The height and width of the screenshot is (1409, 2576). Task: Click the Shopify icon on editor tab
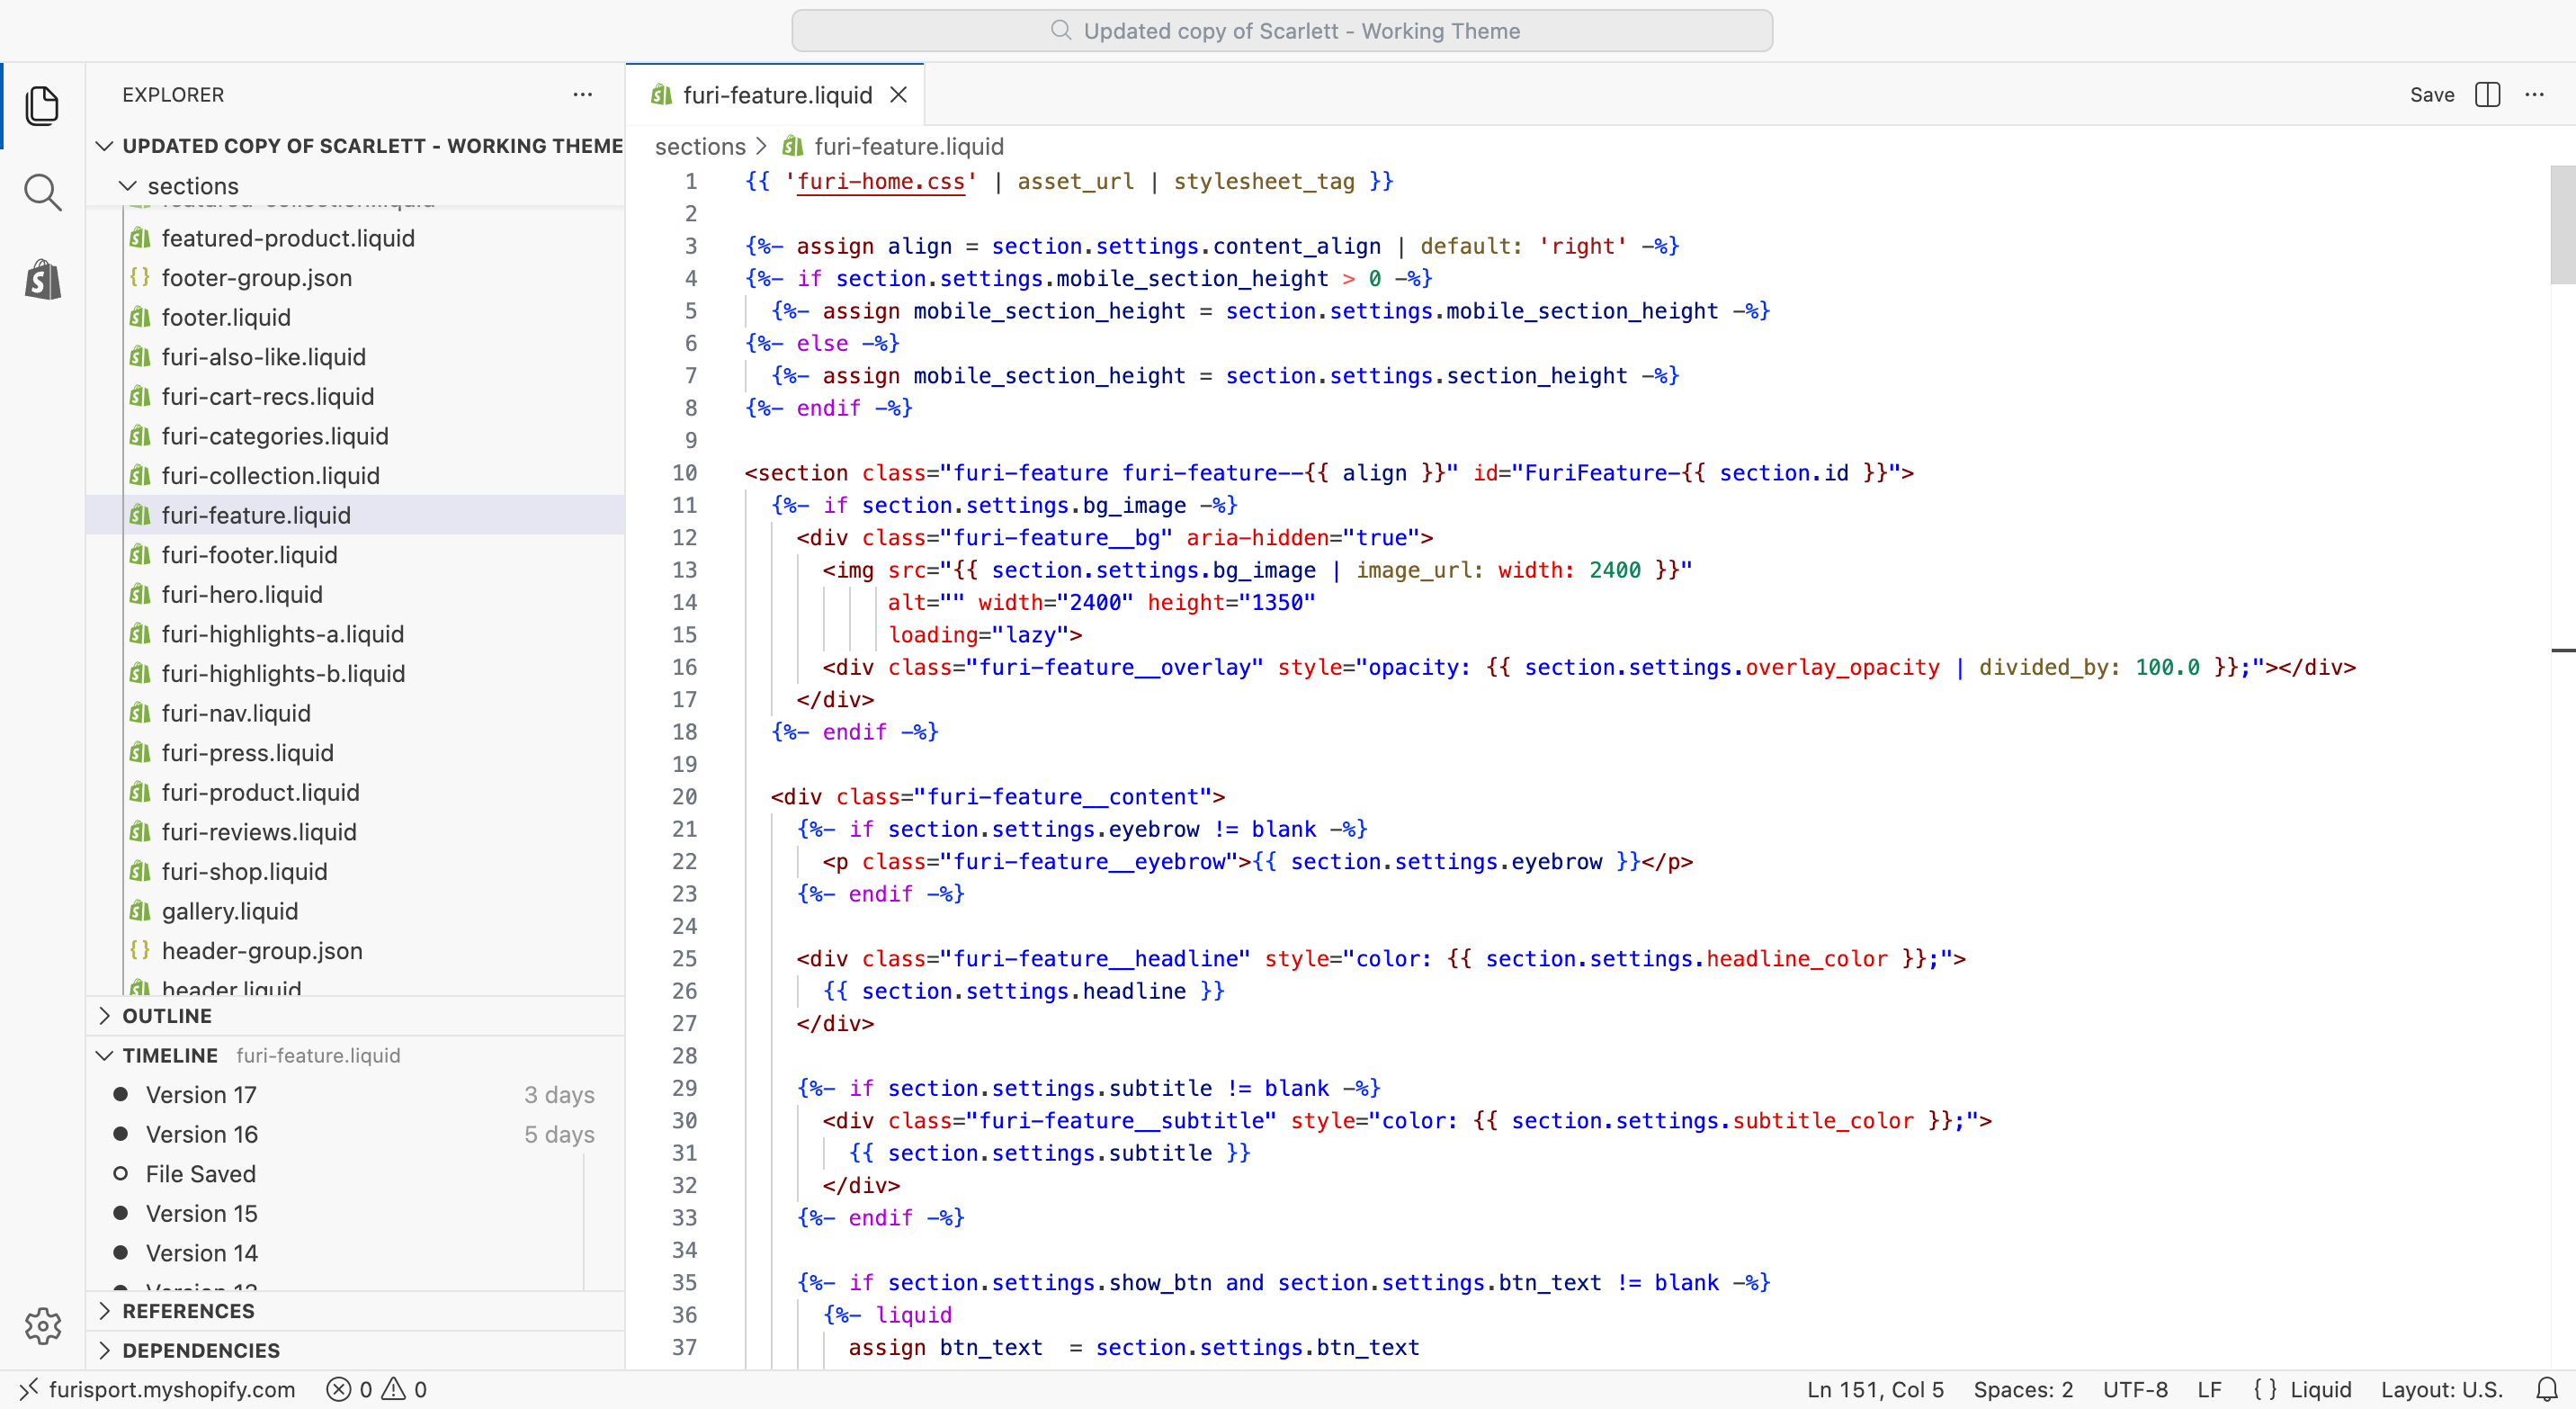pos(661,94)
